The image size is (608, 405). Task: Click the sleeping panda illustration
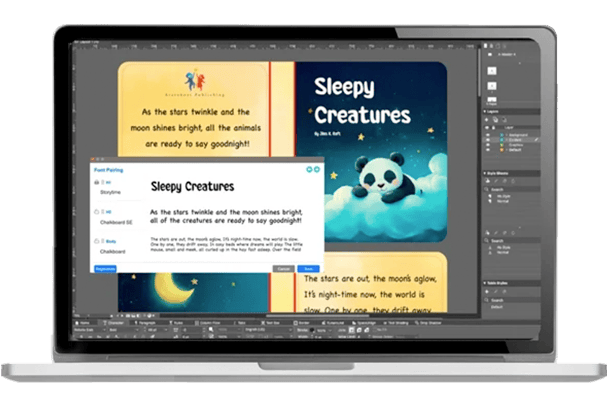point(385,178)
